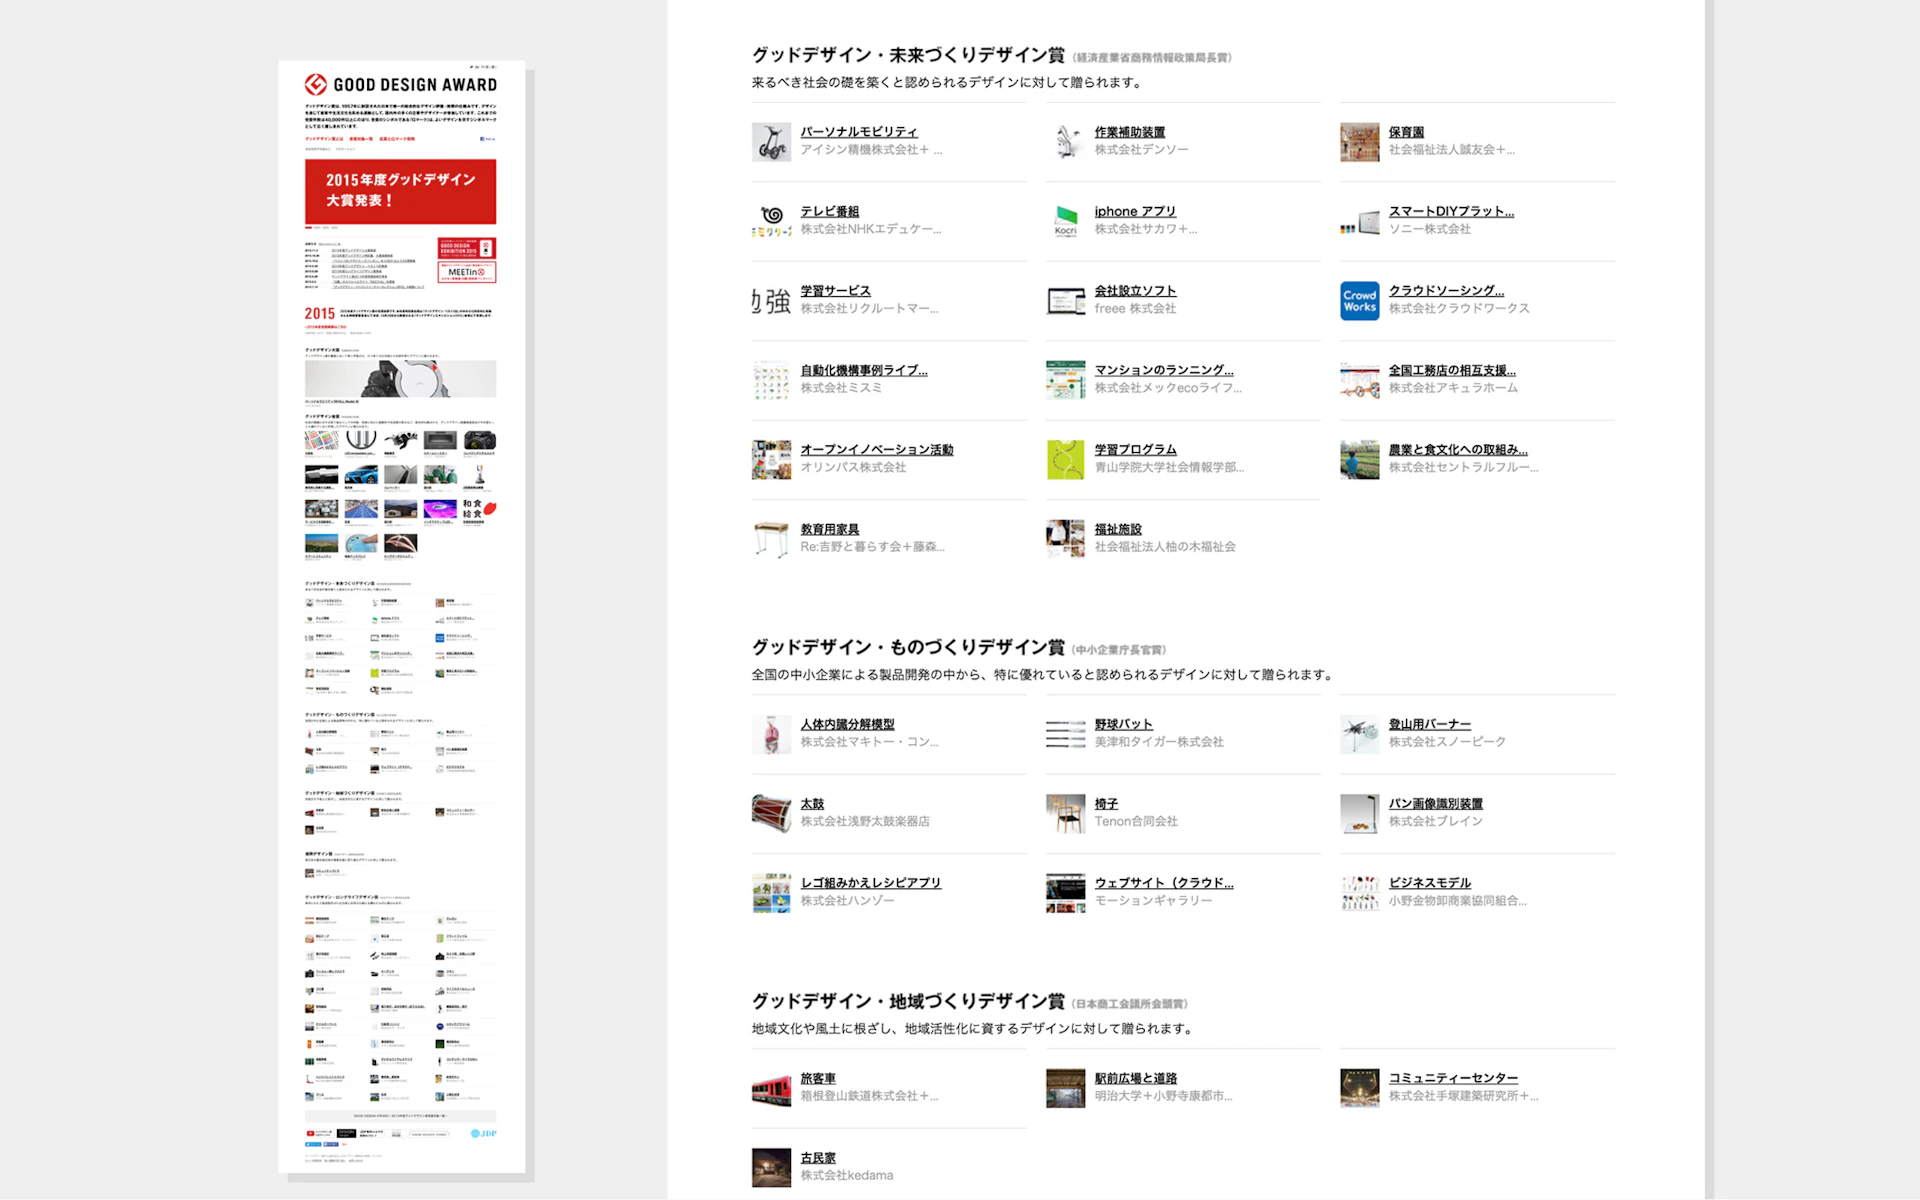Click the human organ model thumbnail
Viewport: 1920px width, 1200px height.
771,734
